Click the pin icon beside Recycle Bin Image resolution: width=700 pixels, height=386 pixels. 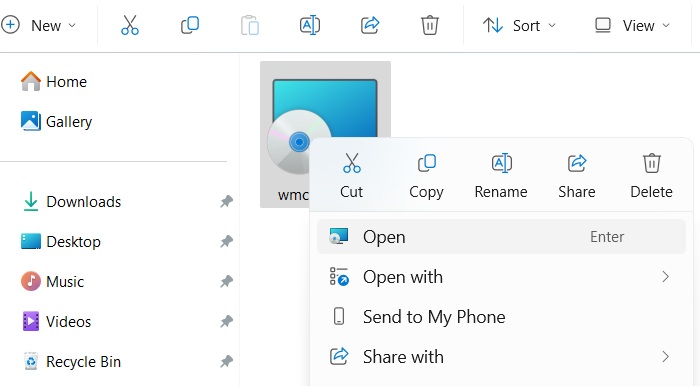226,361
